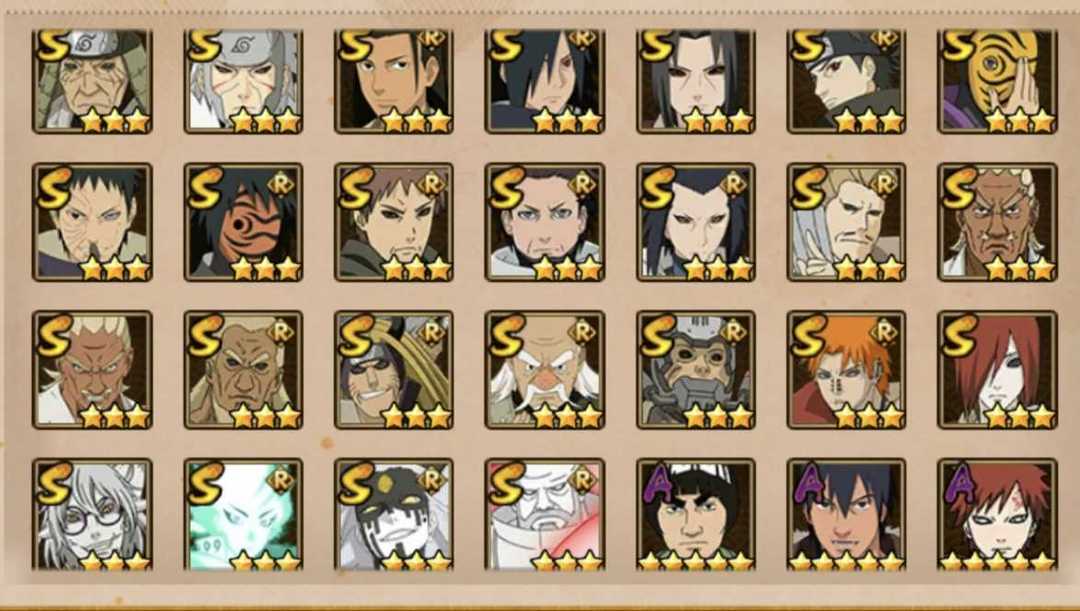Pick the headband ninja looking sideways in top row
The image size is (1080, 611).
(x=847, y=81)
